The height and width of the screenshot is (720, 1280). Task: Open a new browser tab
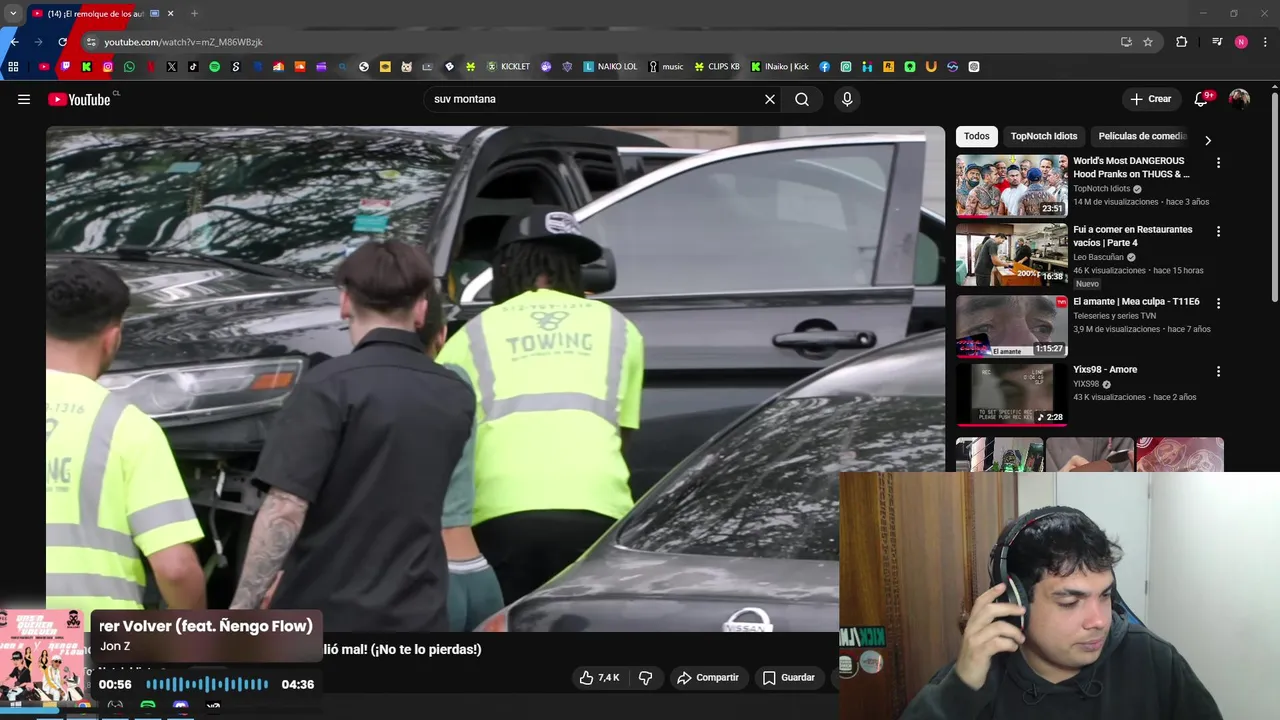click(x=194, y=14)
